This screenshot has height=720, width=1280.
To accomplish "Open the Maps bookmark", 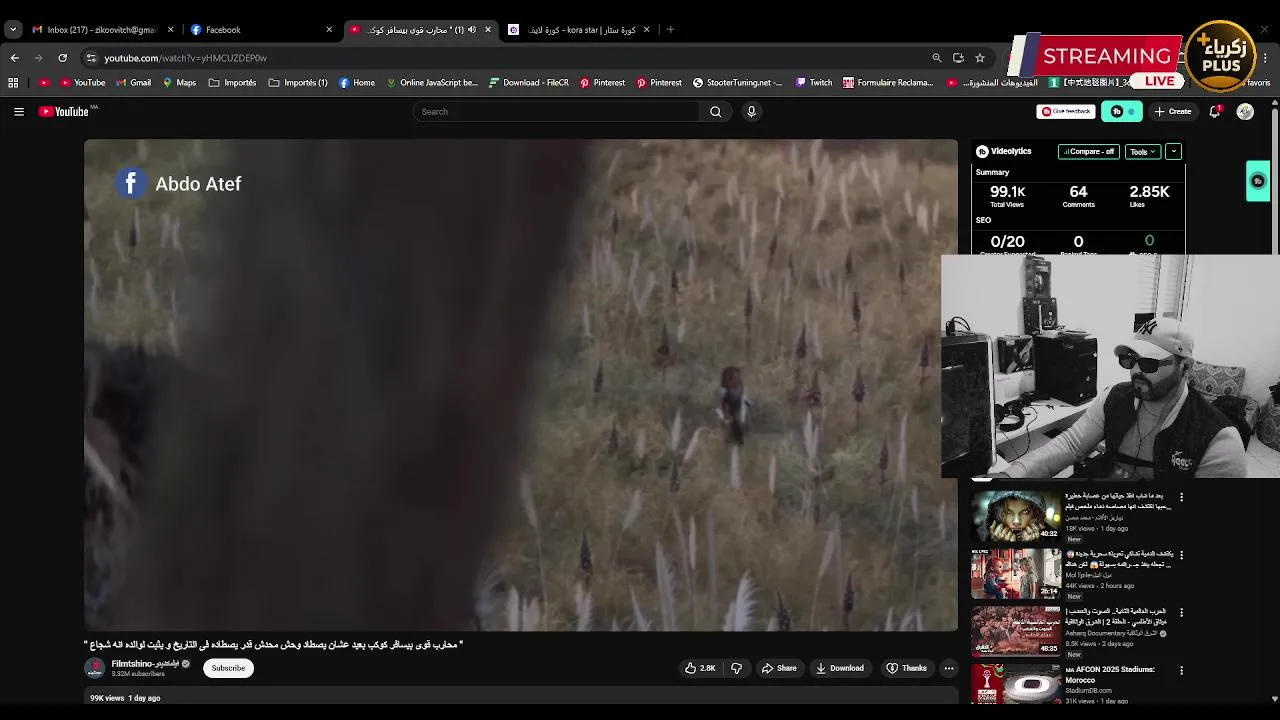I will tap(179, 83).
